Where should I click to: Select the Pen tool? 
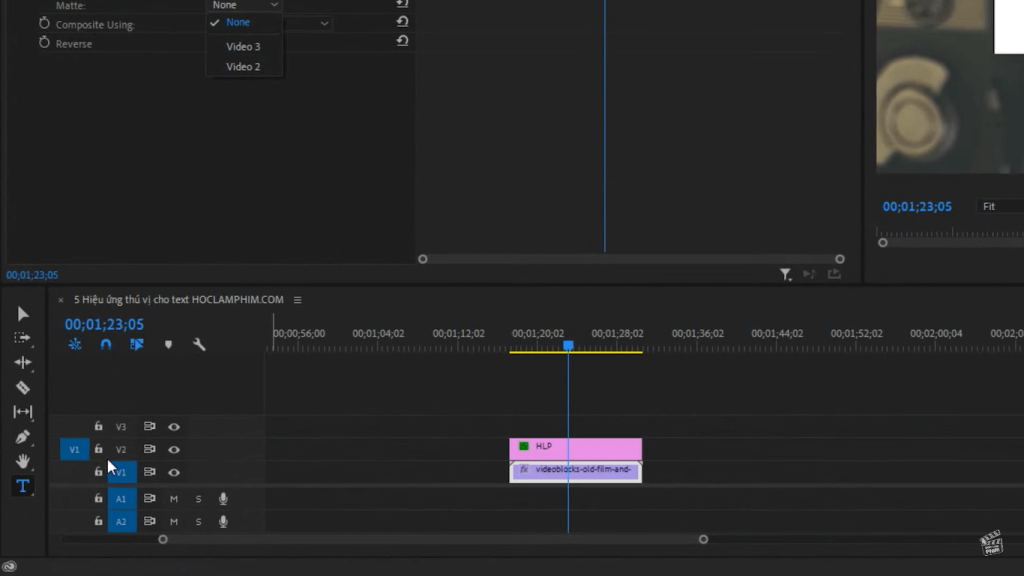coord(22,437)
